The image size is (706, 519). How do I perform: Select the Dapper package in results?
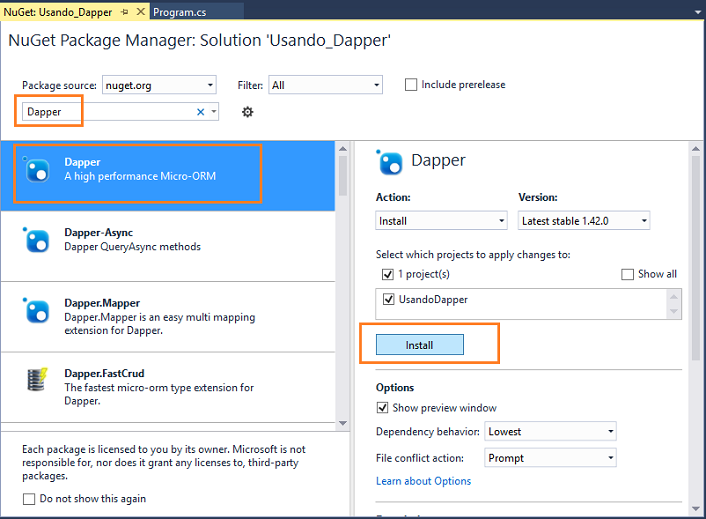[167, 176]
